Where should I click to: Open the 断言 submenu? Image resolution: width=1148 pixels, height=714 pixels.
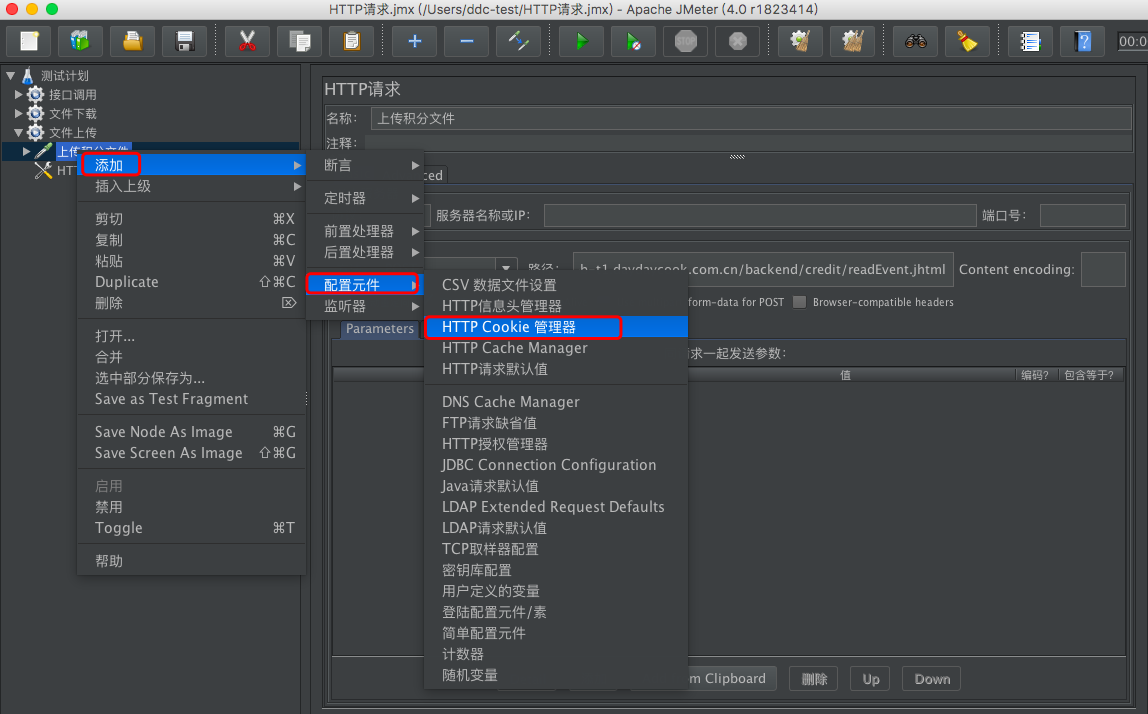pyautogui.click(x=365, y=166)
